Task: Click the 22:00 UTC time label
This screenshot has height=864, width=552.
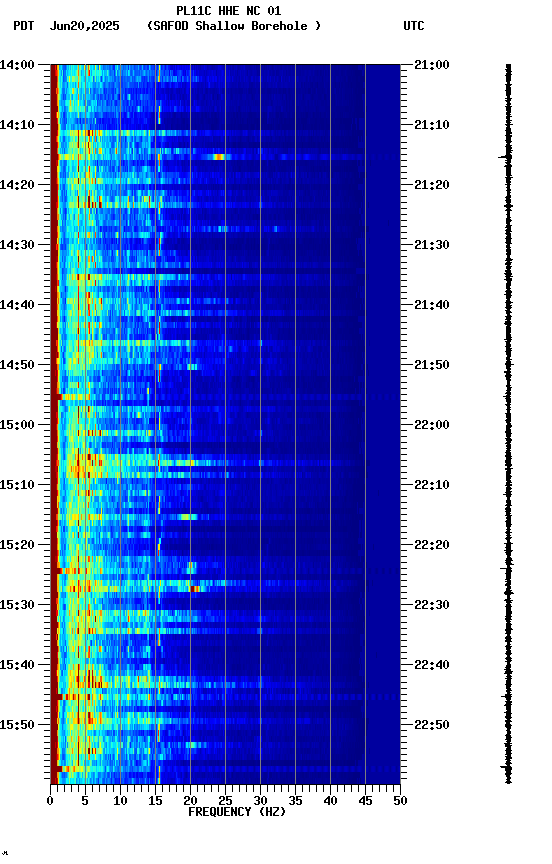Action: pos(432,425)
